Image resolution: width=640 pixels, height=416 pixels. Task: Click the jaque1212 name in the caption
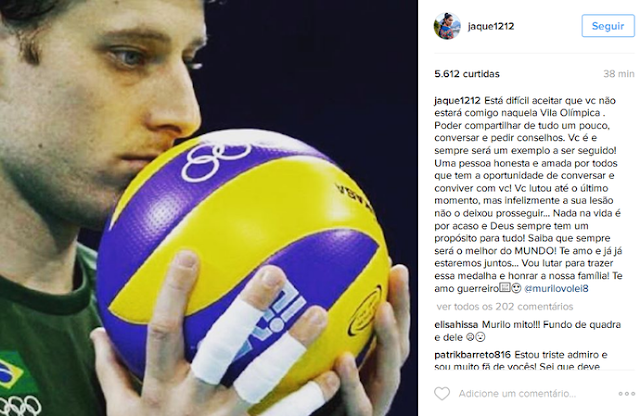(457, 100)
